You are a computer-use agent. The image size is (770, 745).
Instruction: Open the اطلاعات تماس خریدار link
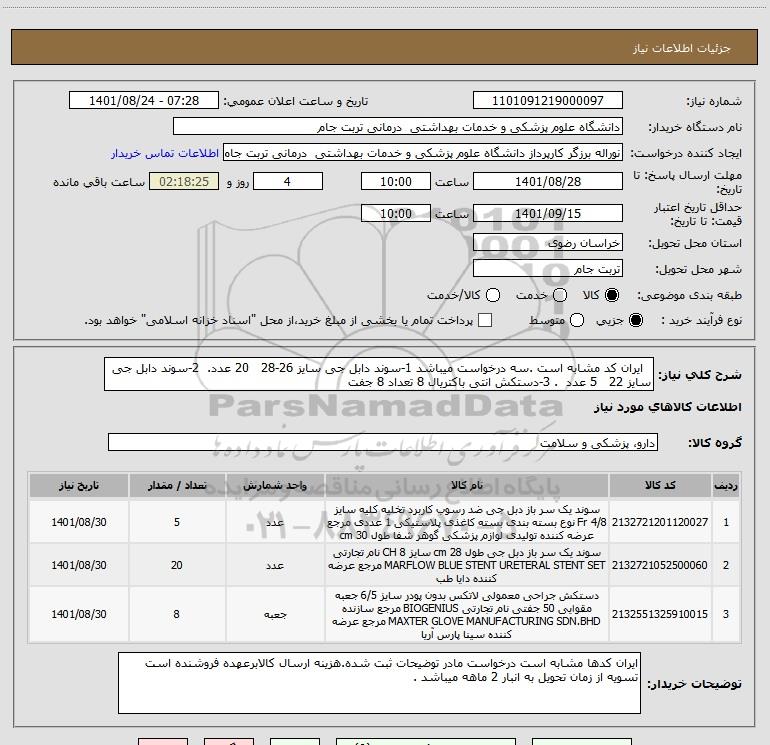coord(165,153)
